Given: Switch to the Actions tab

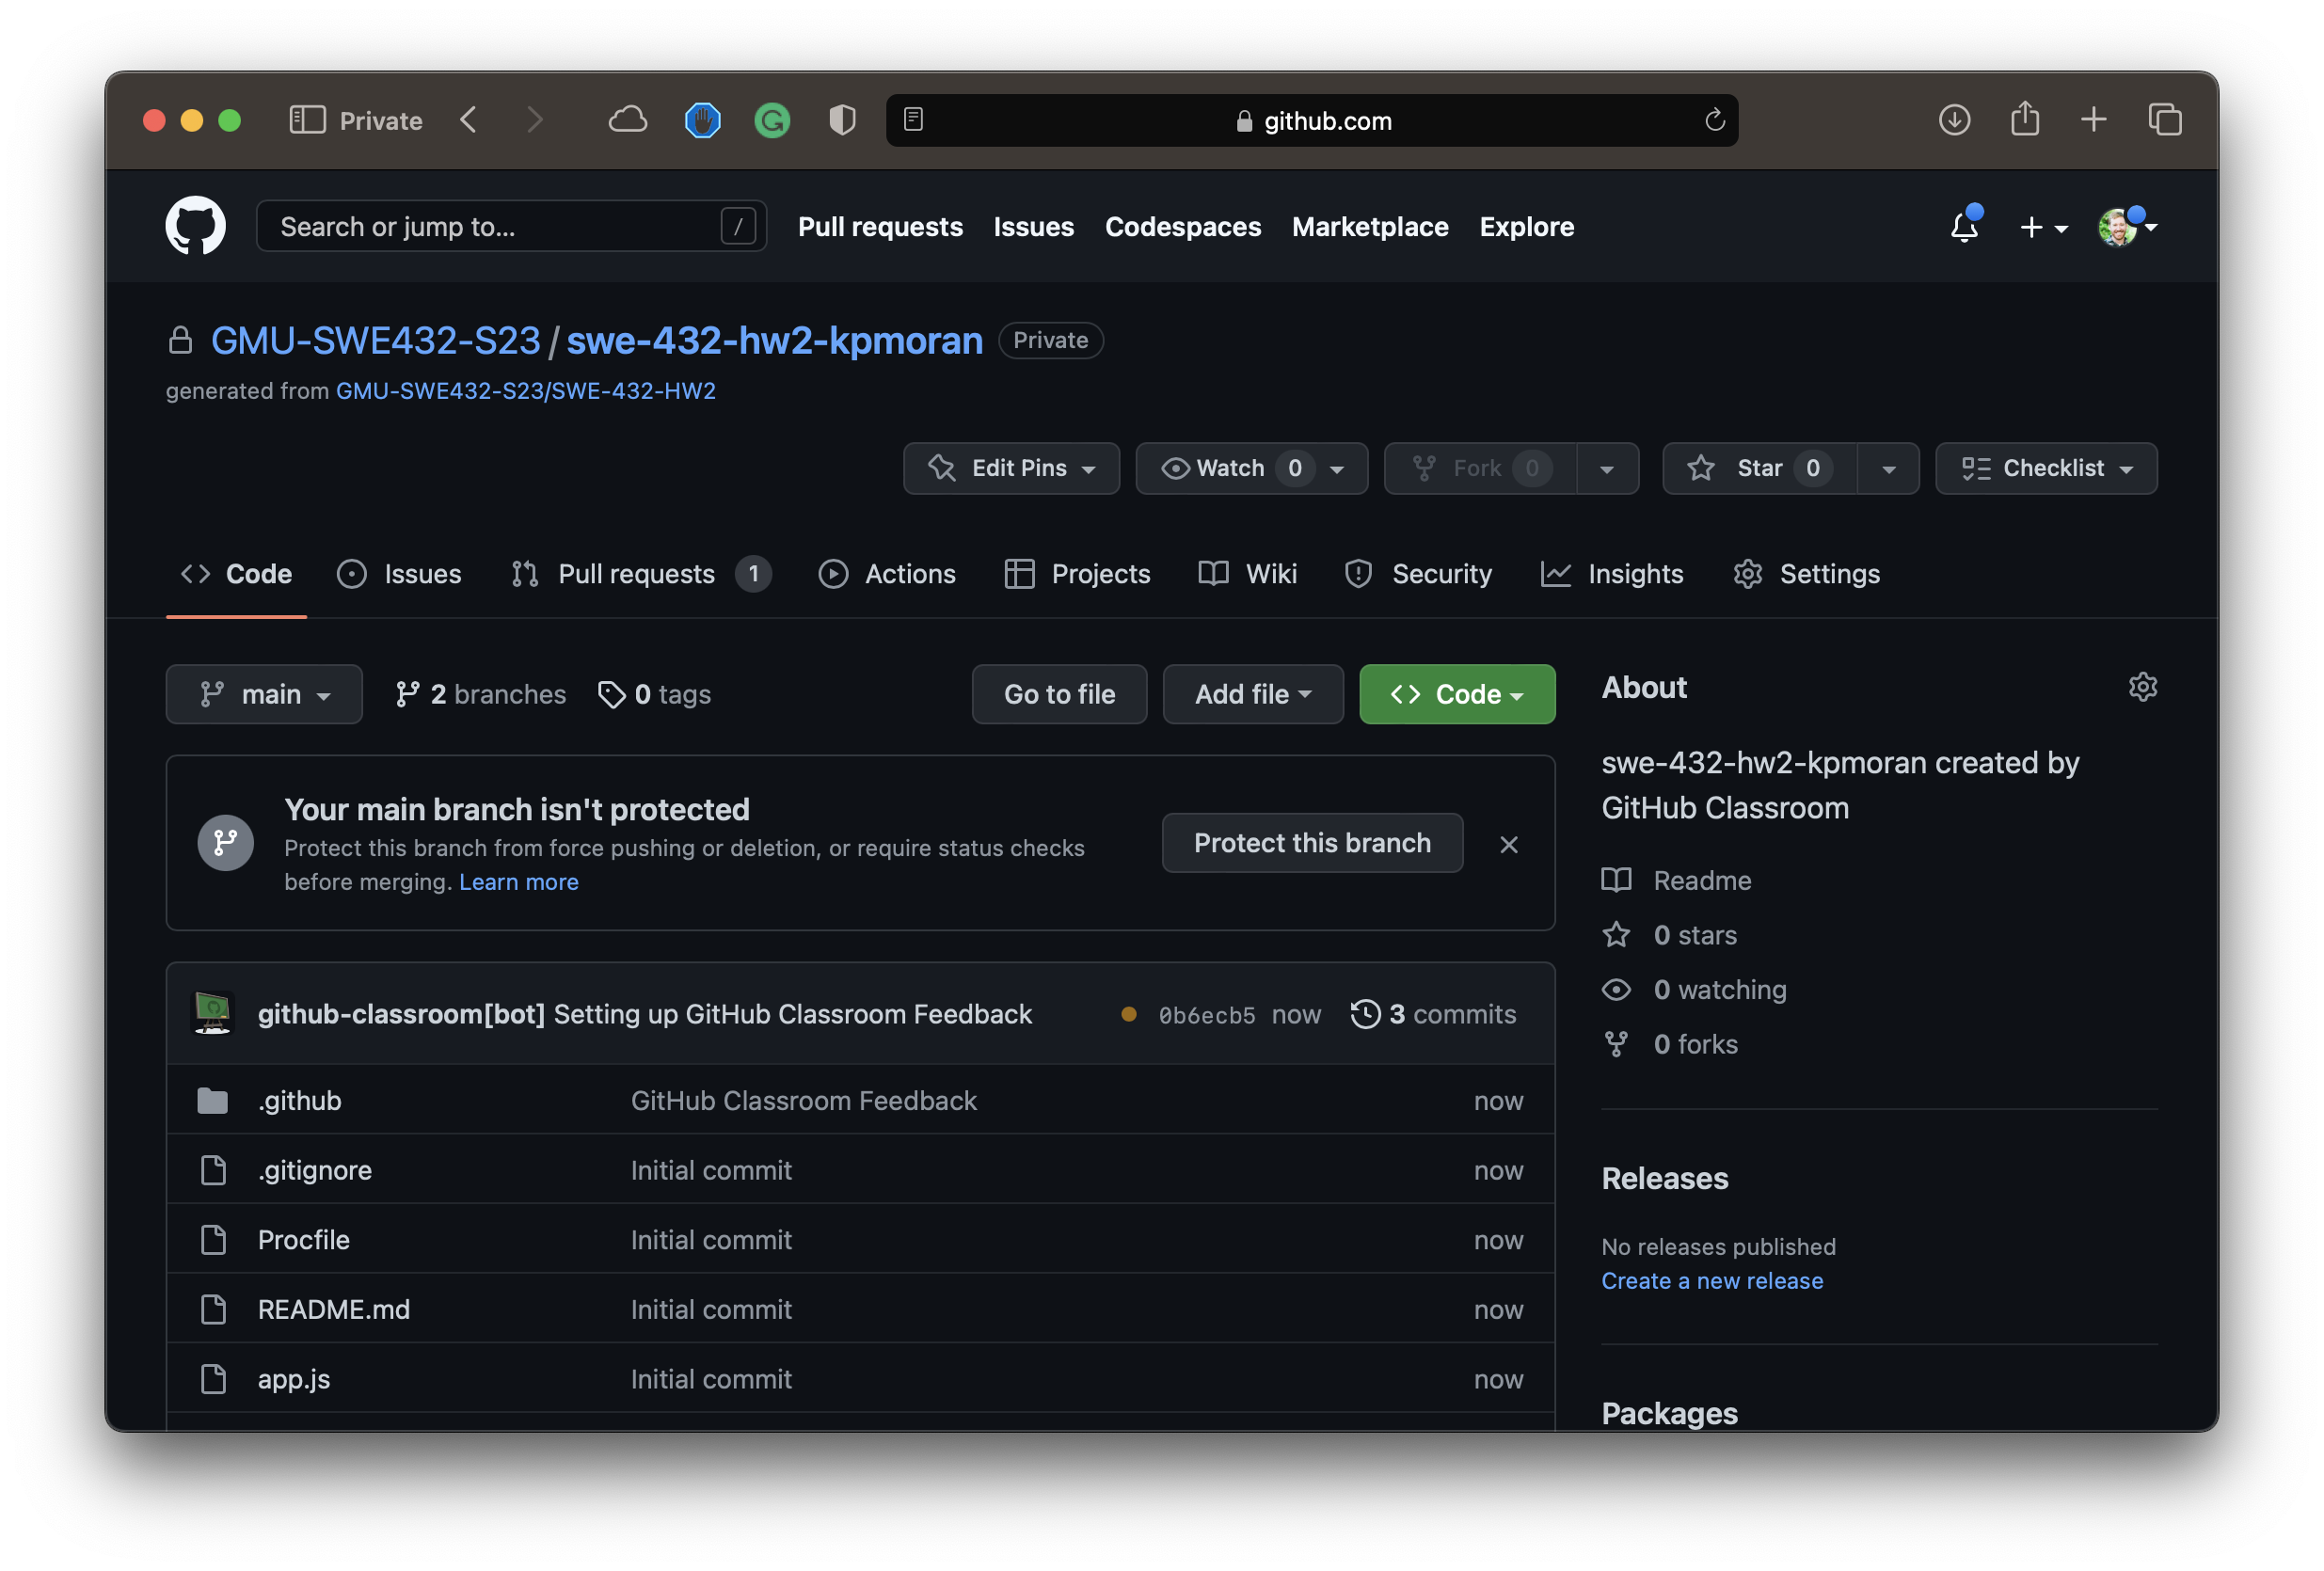Looking at the screenshot, I should [x=887, y=574].
